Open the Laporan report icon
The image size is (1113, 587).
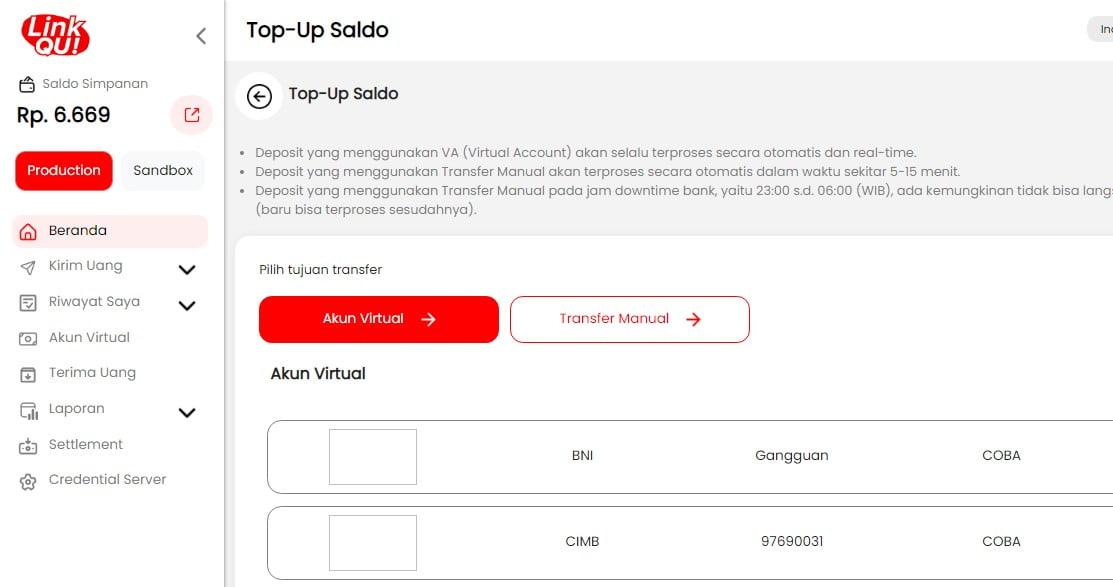[x=30, y=408]
